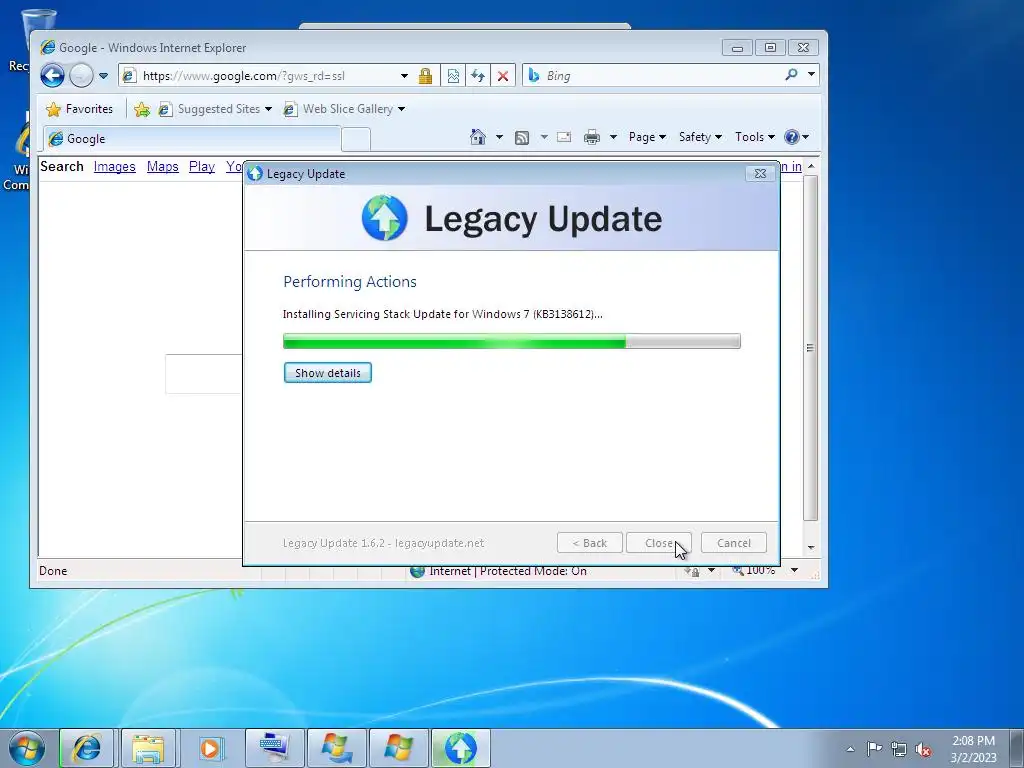Open the Suggested Sites dropdown
Viewport: 1024px width, 768px height.
tap(215, 109)
